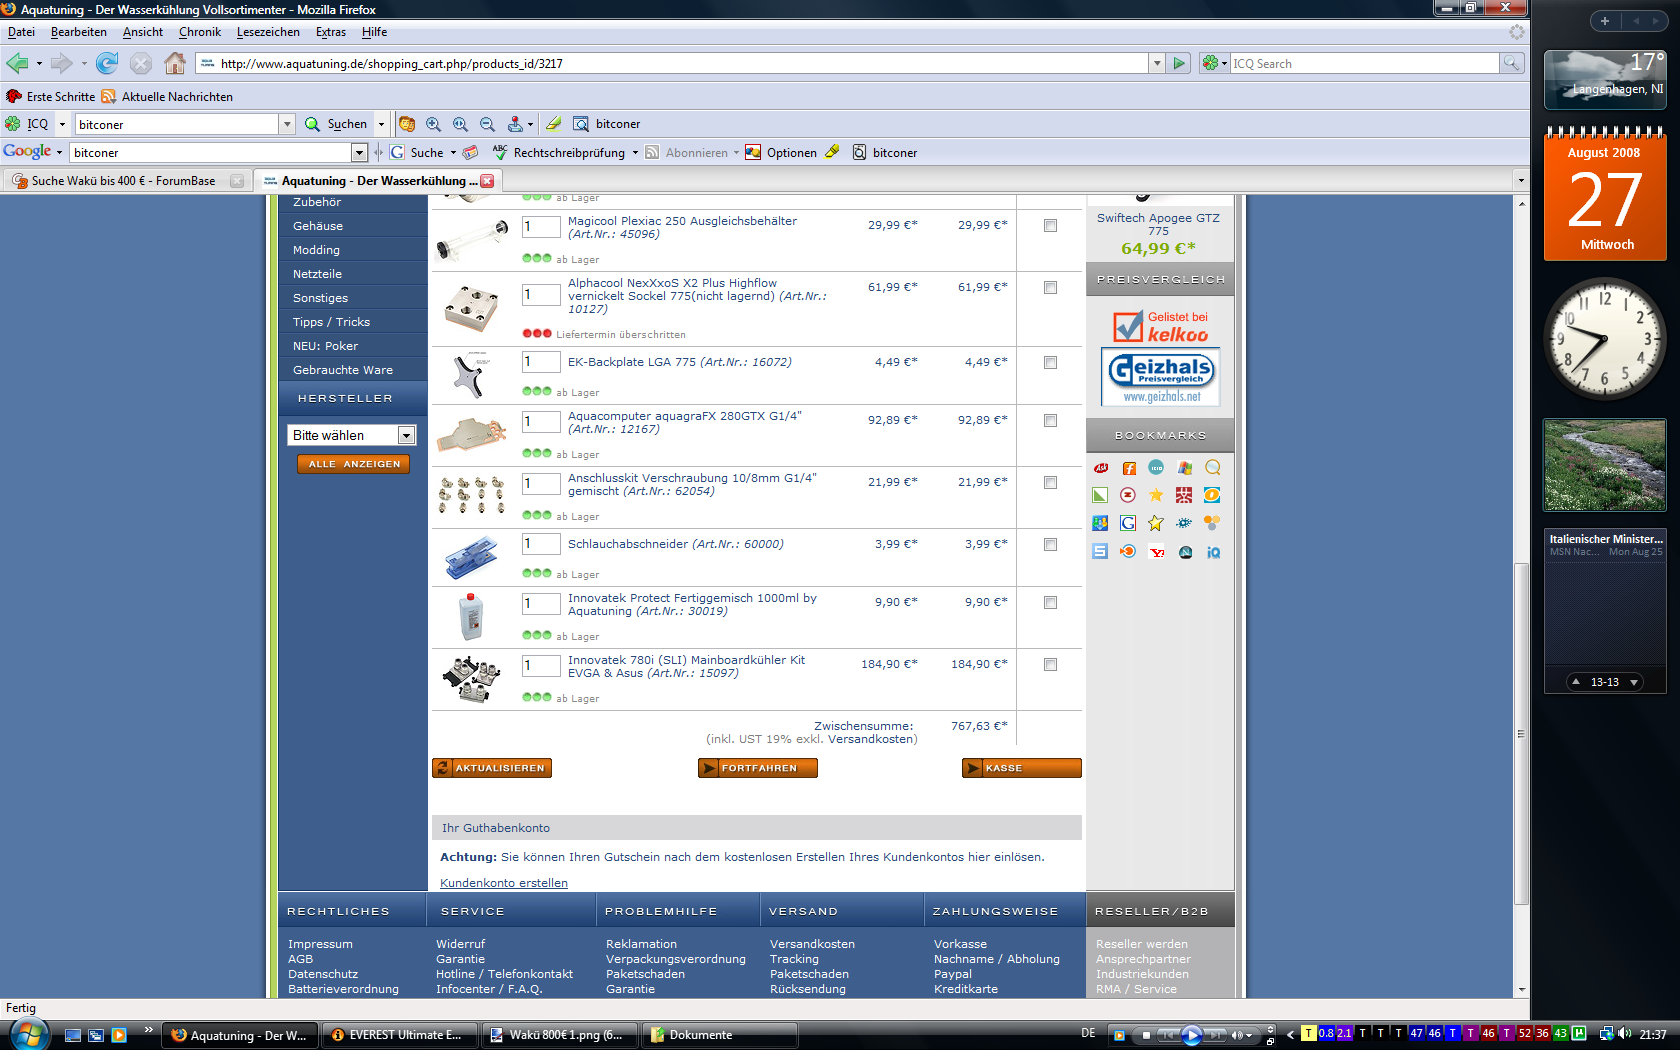
Task: Click the ALLE ANZEIGEN button
Action: tap(354, 464)
